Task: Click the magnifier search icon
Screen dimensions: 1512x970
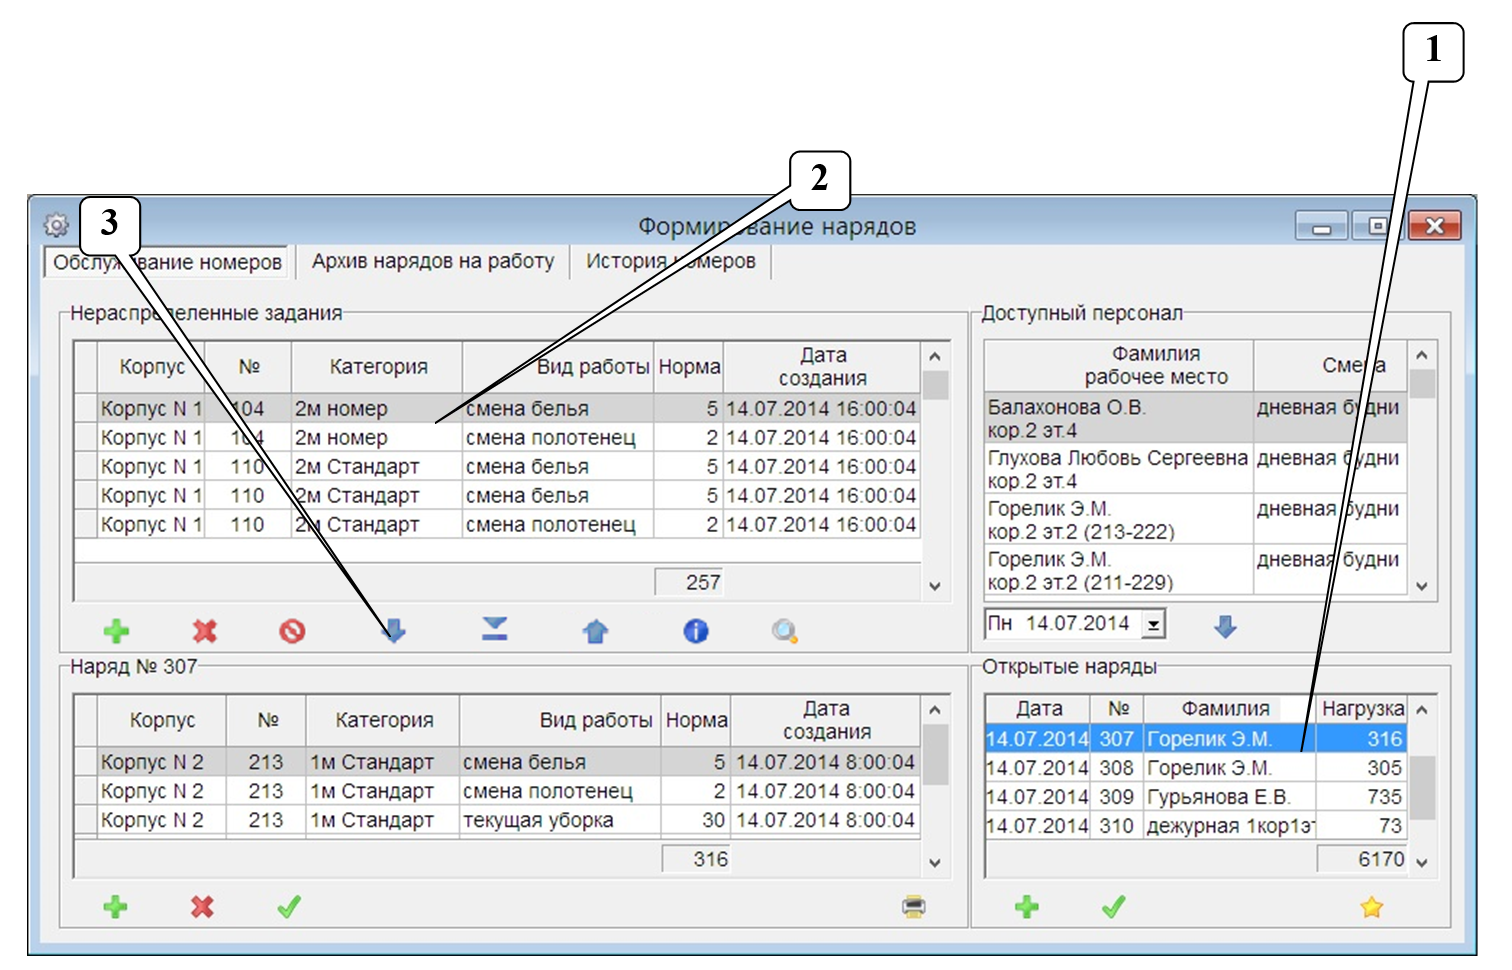Action: 785,631
